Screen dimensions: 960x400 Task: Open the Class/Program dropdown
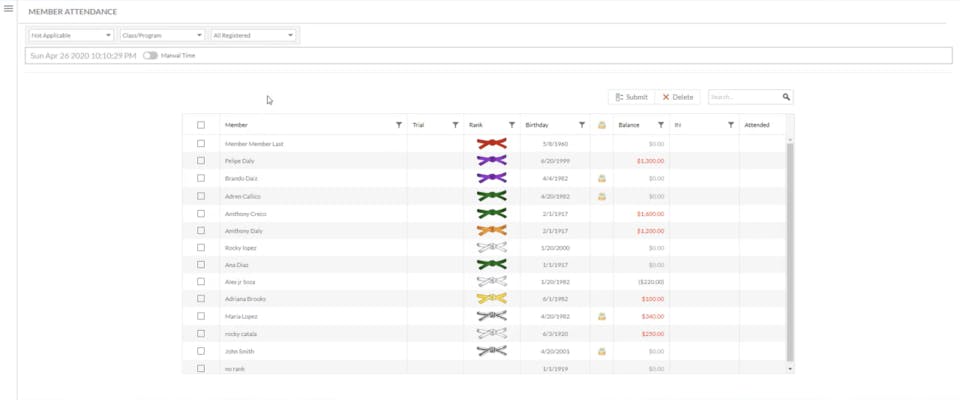[162, 36]
